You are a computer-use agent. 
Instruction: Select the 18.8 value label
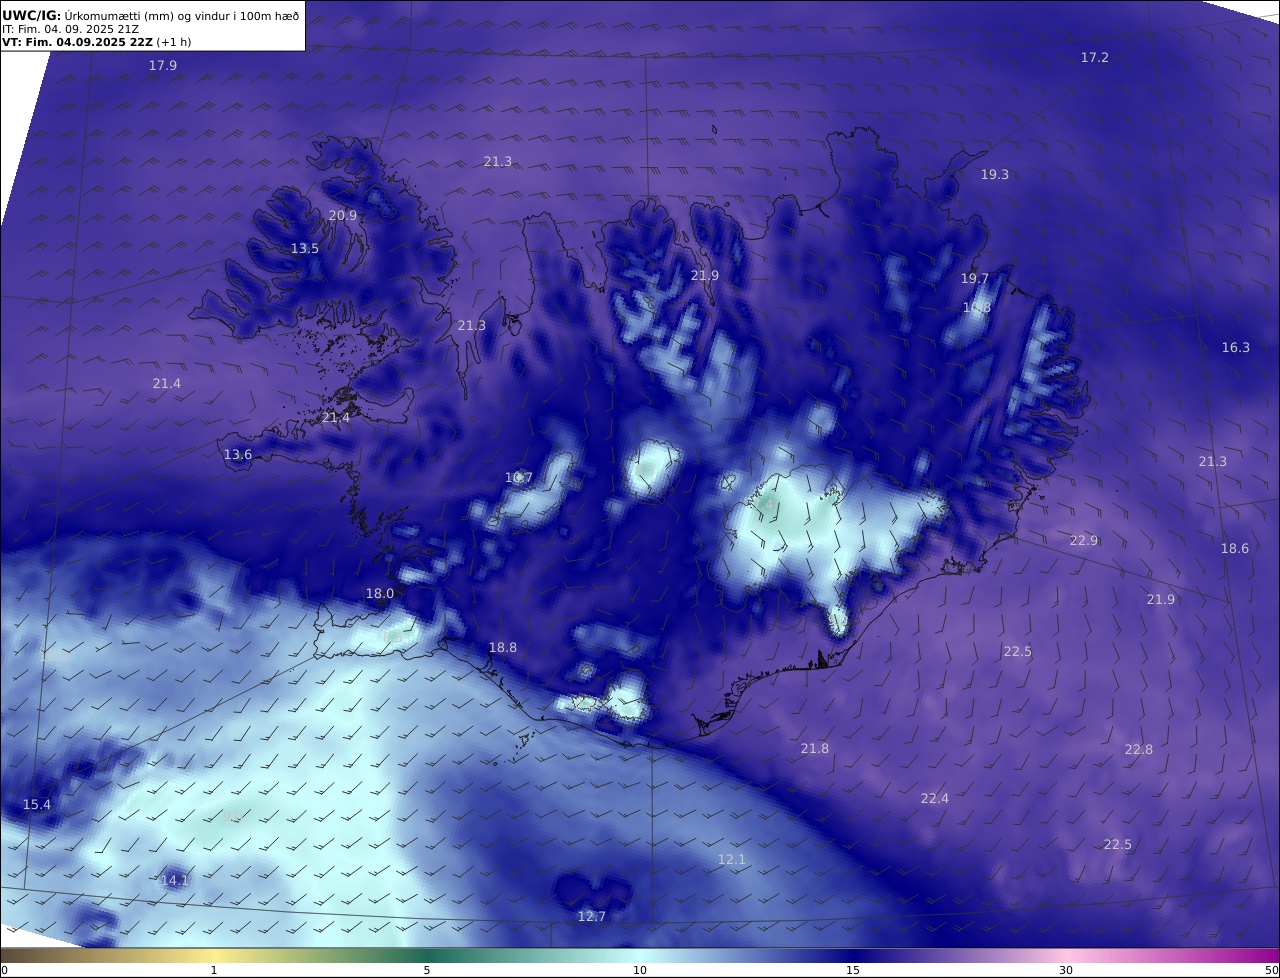503,648
